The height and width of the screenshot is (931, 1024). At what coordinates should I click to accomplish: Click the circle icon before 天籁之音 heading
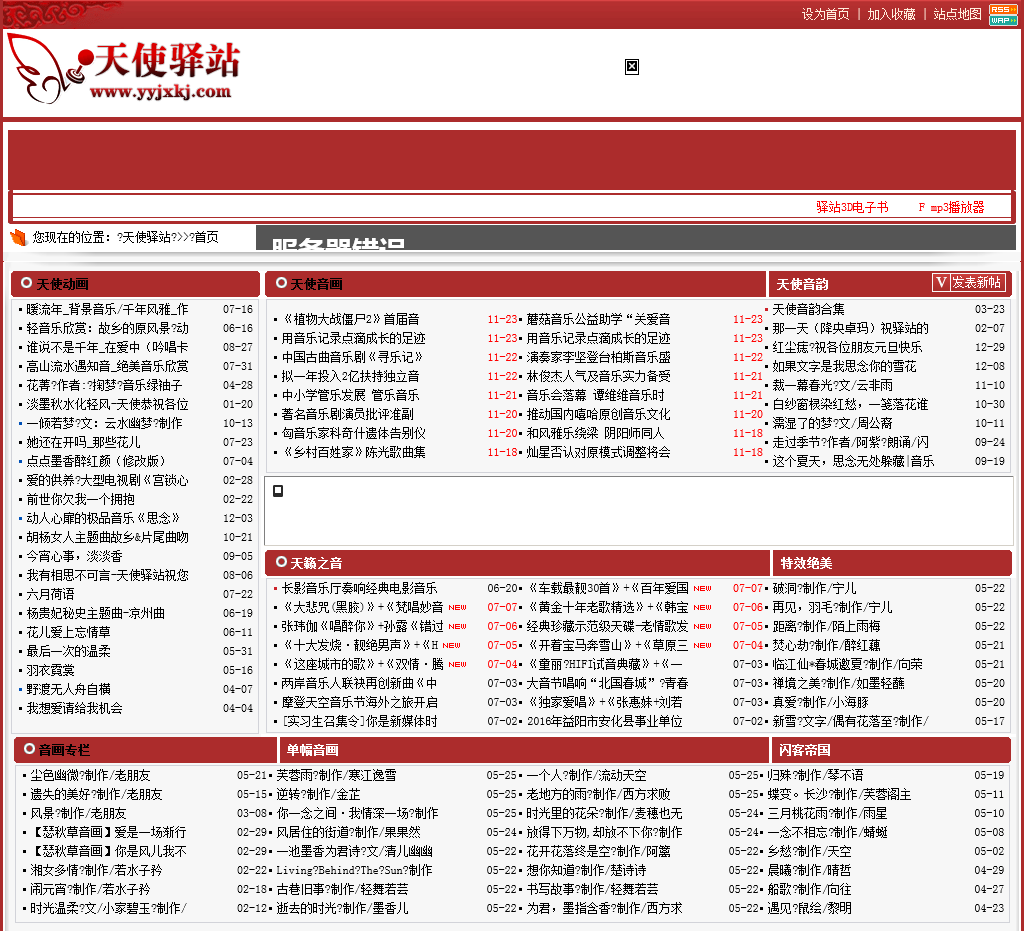coord(281,561)
